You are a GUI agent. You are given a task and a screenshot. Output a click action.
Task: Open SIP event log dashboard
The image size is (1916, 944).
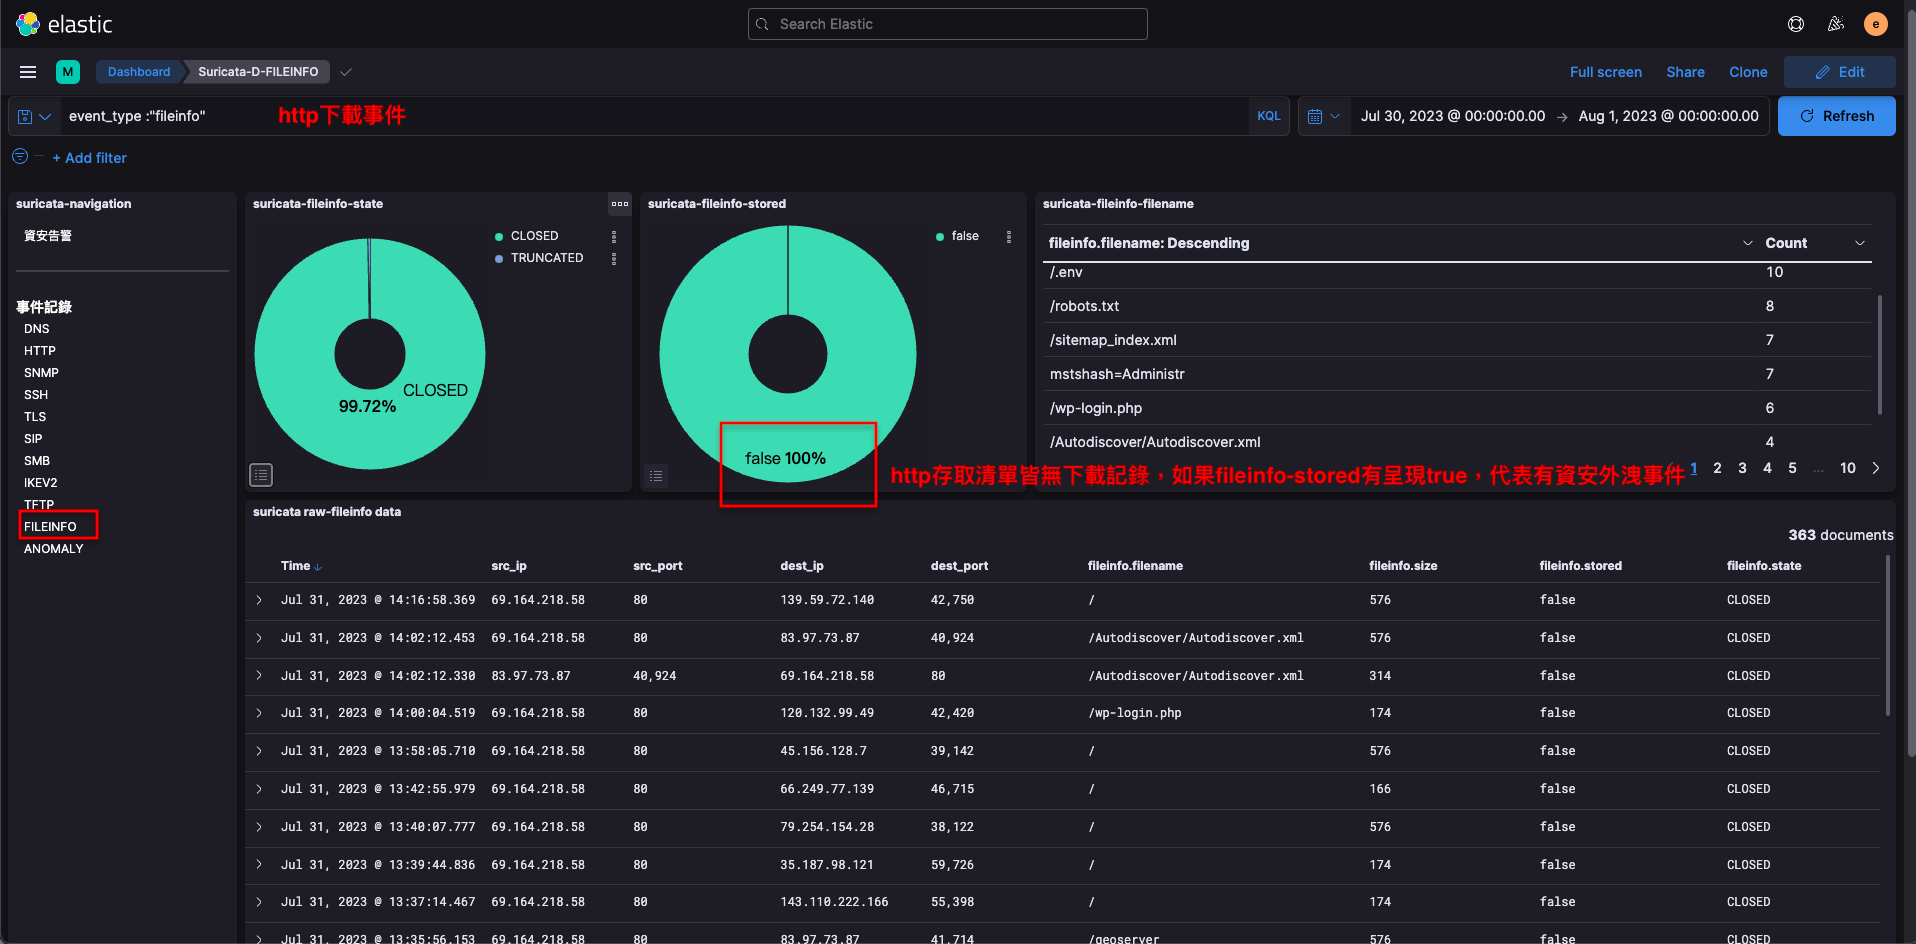[x=33, y=439]
